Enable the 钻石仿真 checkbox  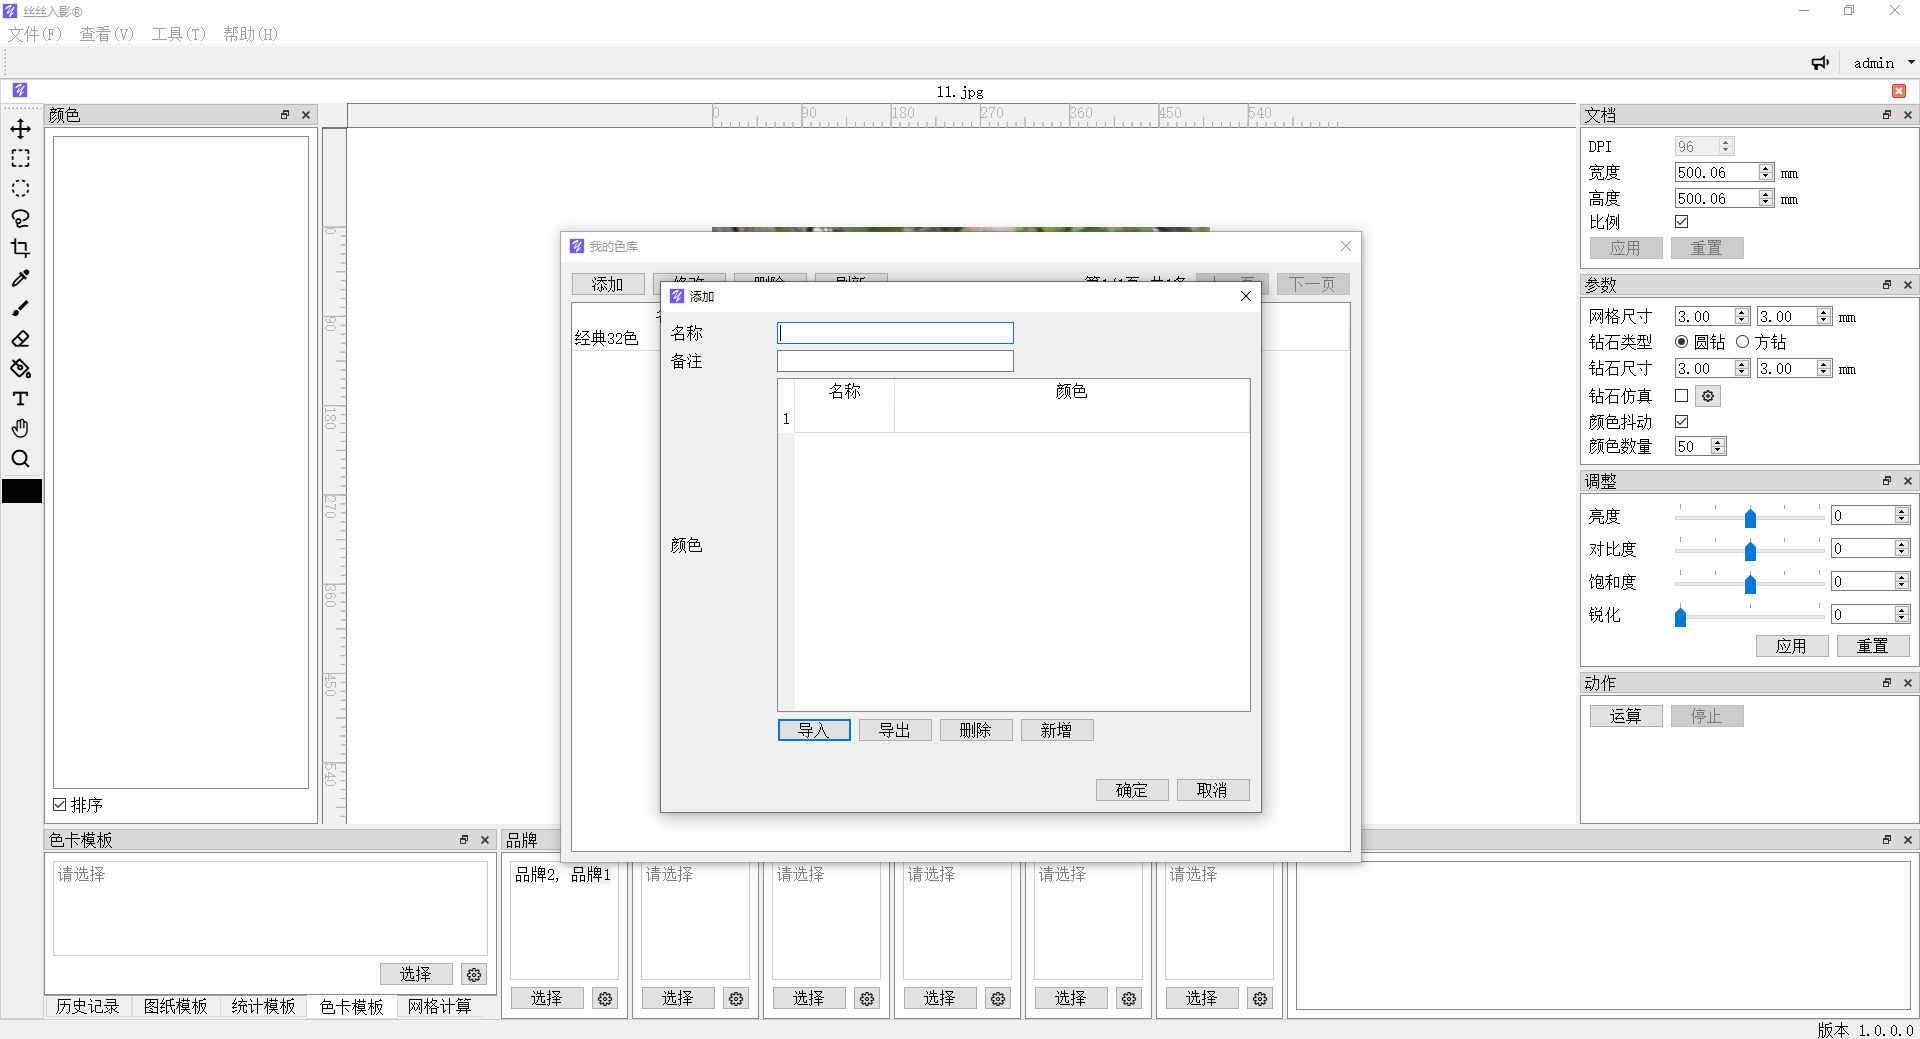(x=1681, y=396)
